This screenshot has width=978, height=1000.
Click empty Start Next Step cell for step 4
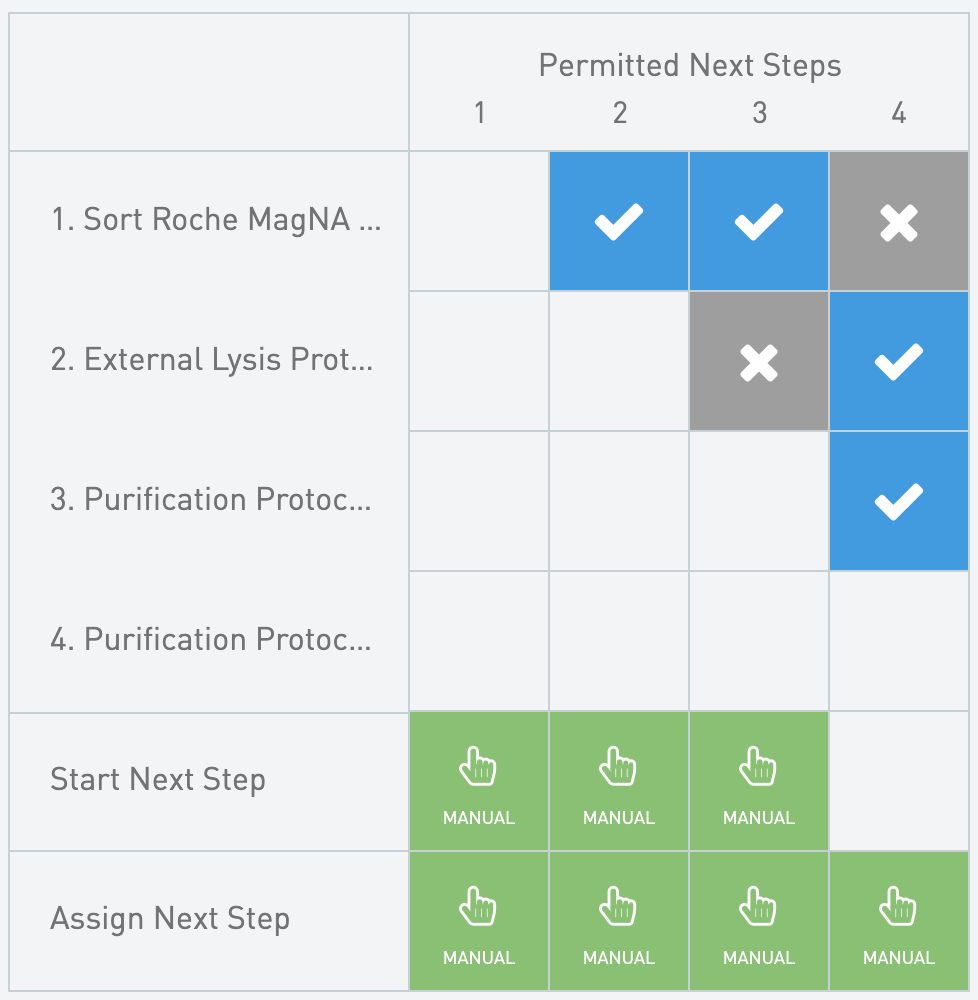tap(899, 781)
